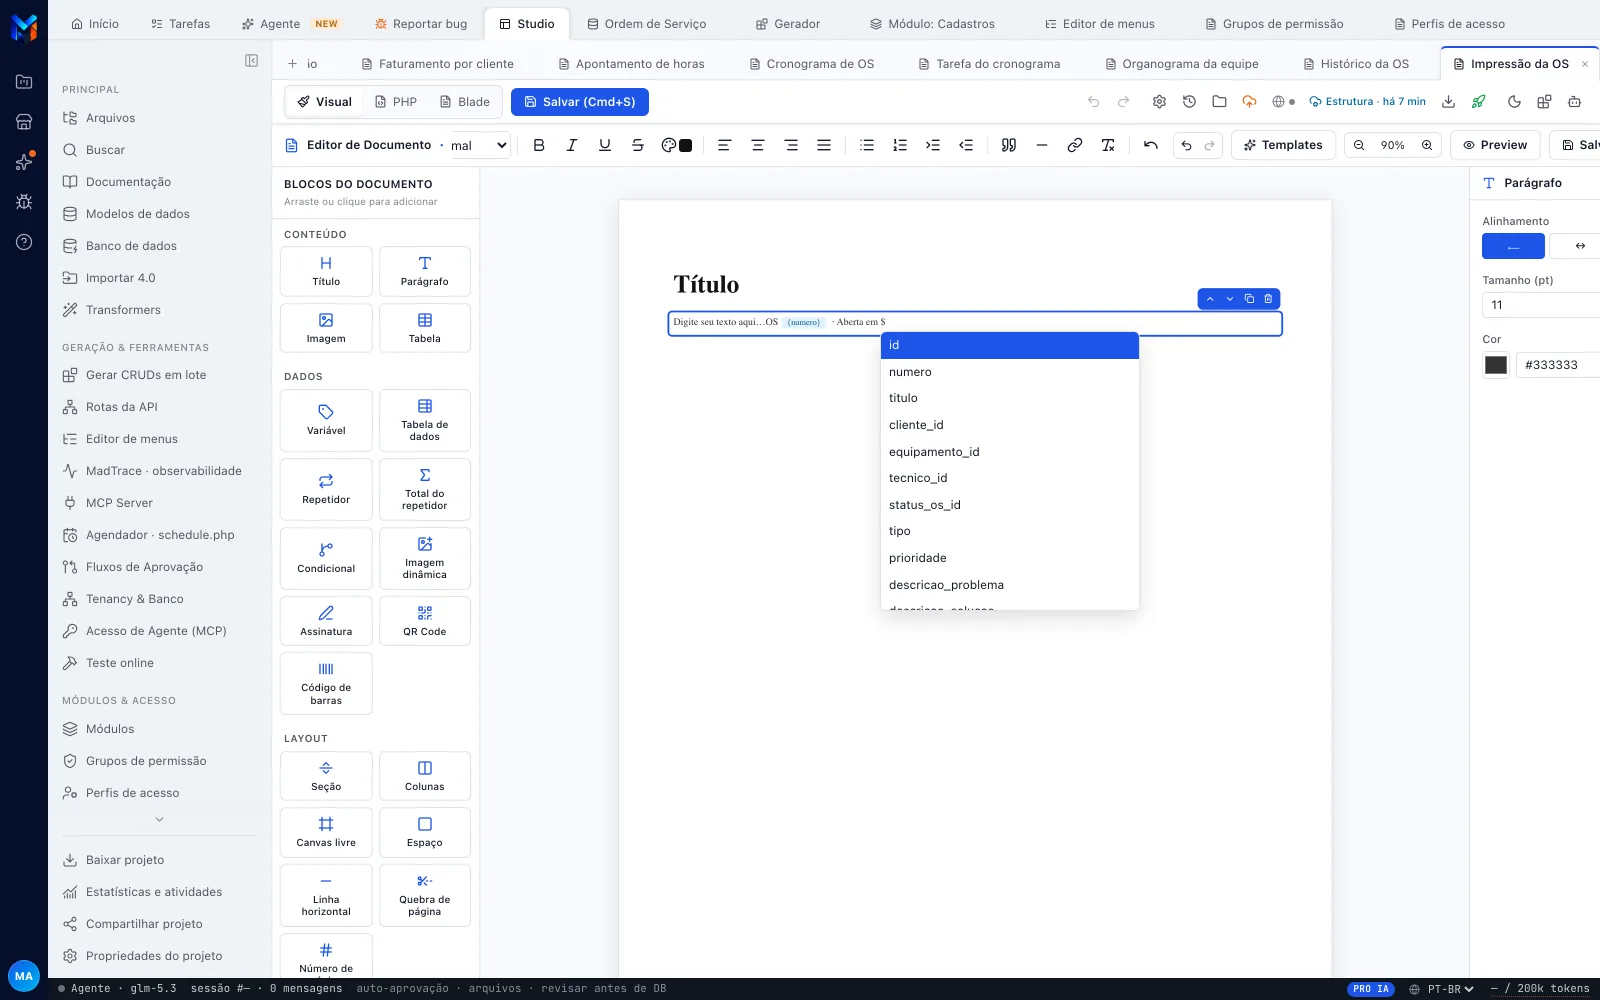1600x1000 pixels.
Task: Open the Cronograma de OS tab
Action: tap(812, 64)
